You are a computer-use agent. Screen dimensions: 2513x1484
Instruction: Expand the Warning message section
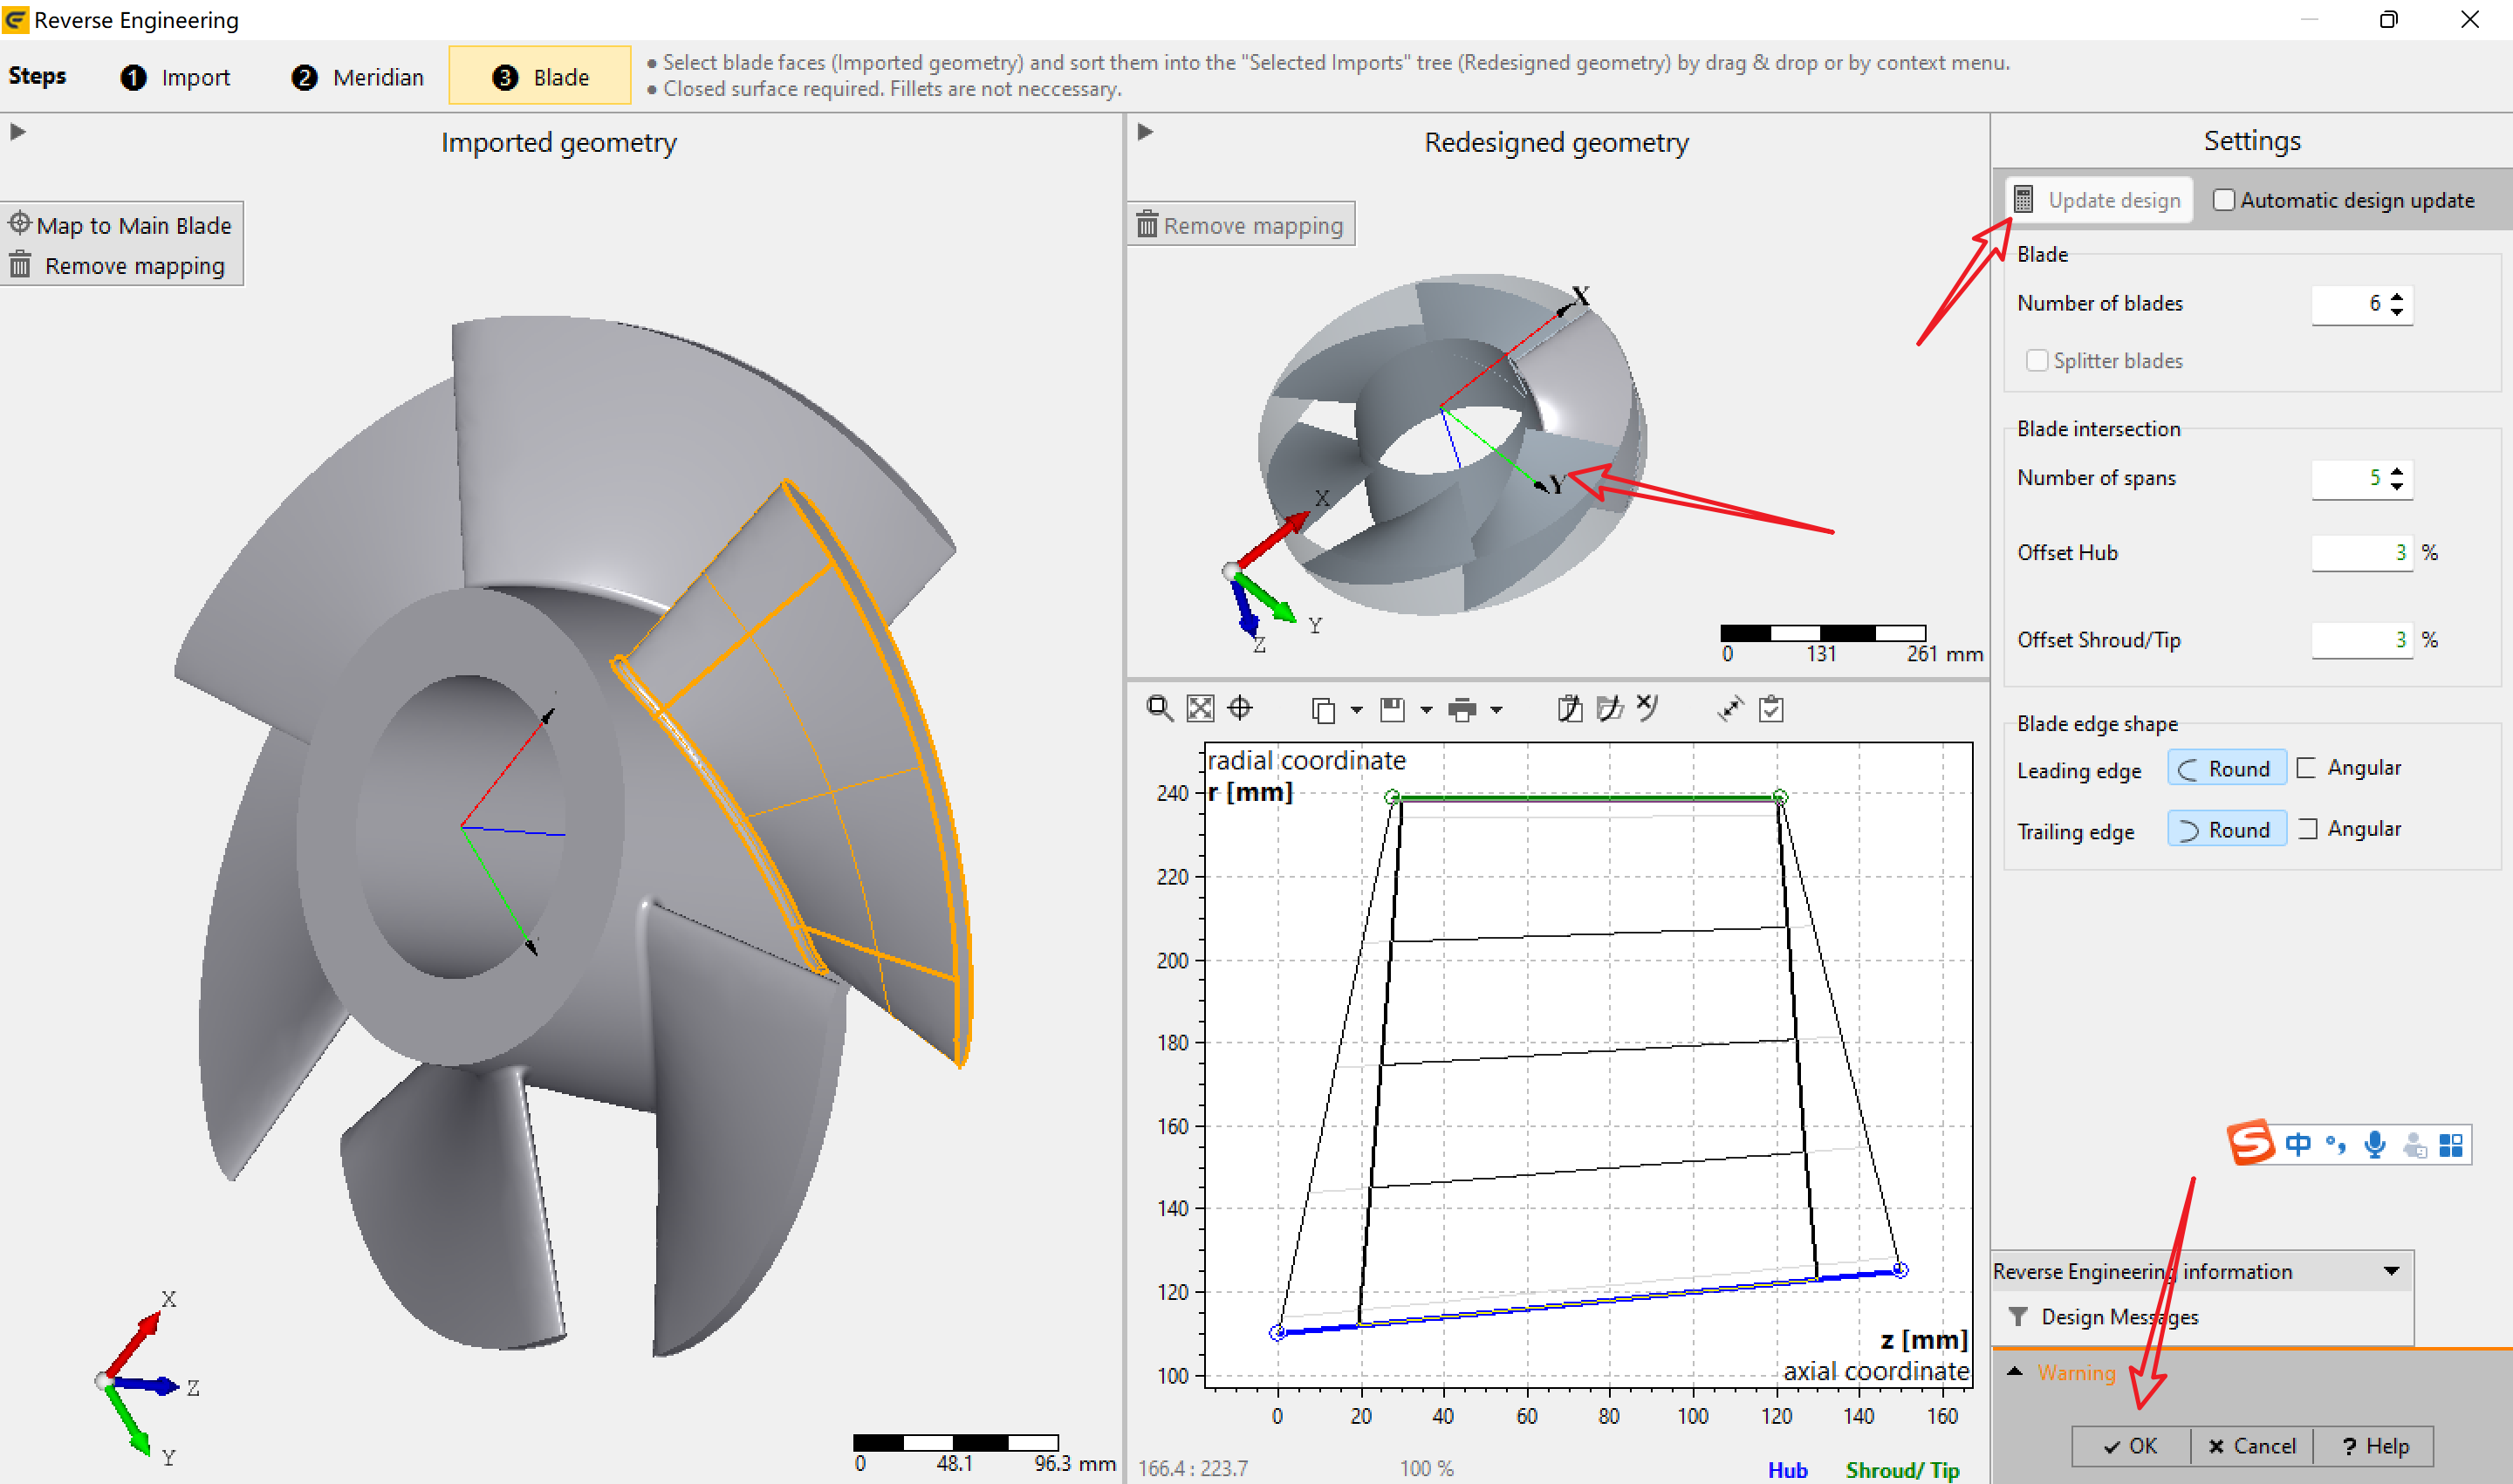(2015, 1371)
